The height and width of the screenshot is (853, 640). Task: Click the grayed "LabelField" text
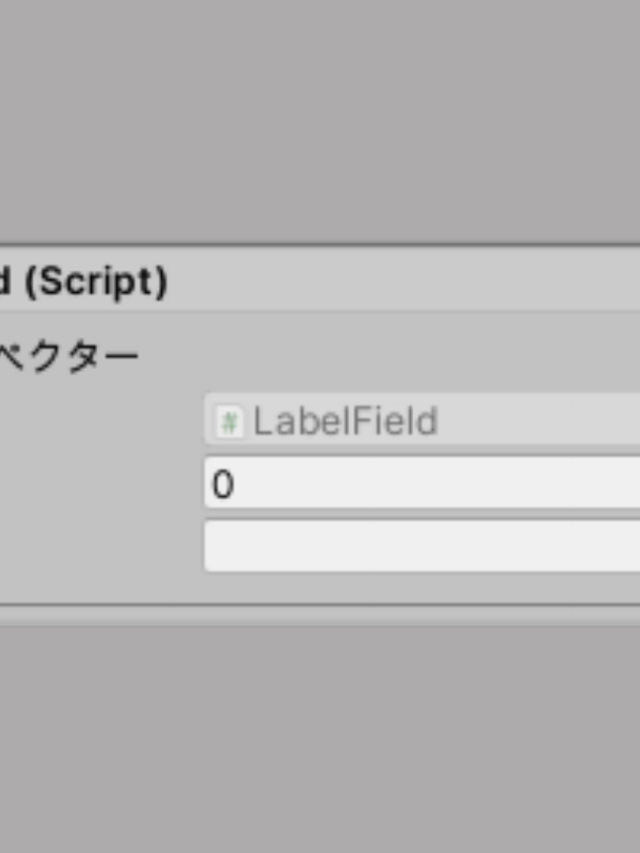[x=346, y=421]
